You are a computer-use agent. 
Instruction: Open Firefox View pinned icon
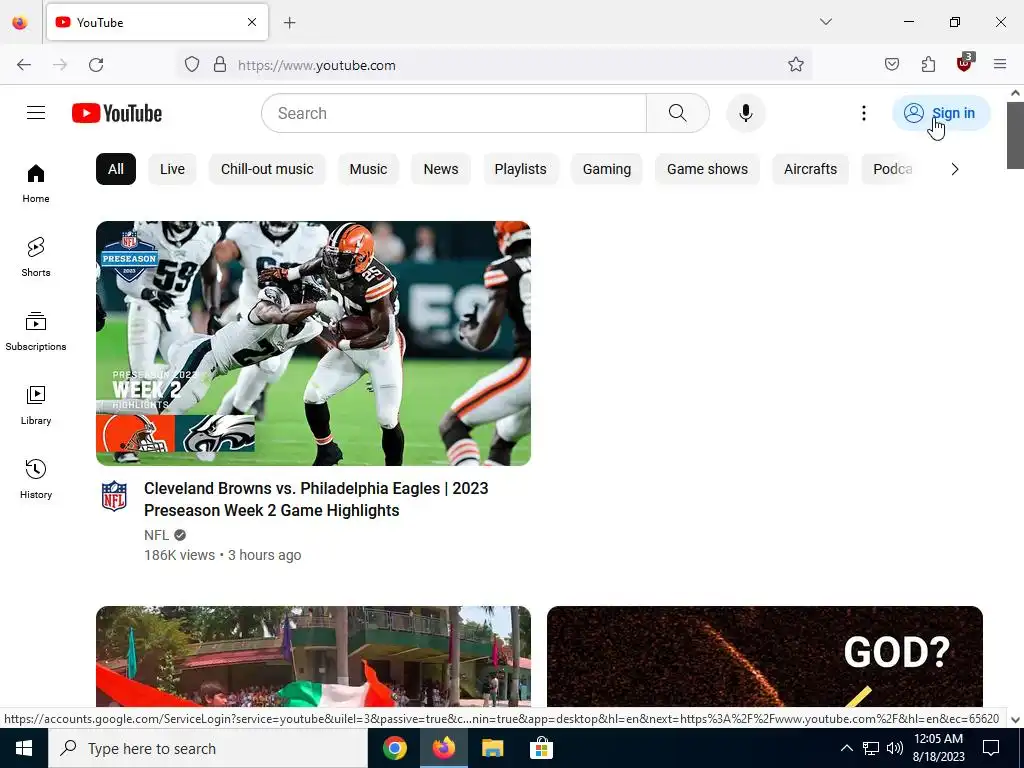point(20,22)
